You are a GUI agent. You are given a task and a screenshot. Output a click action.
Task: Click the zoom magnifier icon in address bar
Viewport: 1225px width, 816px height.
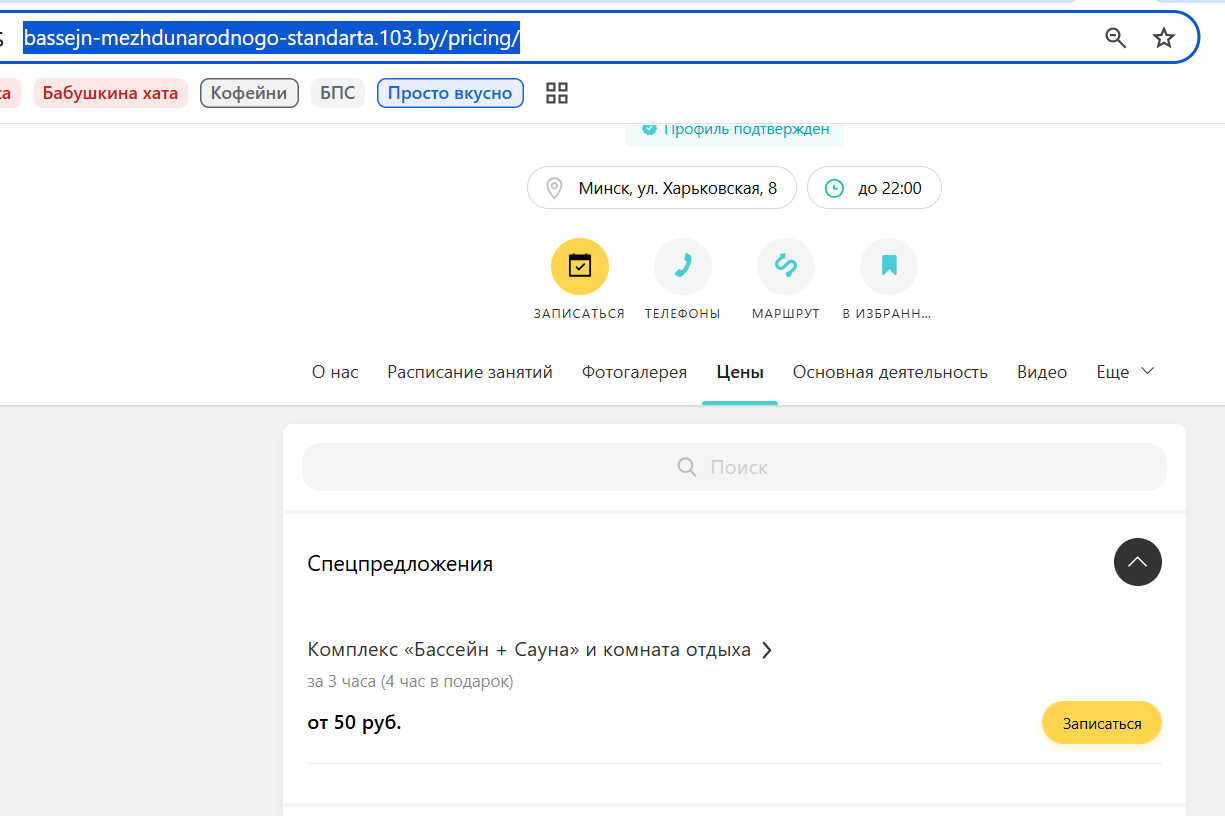coord(1115,38)
